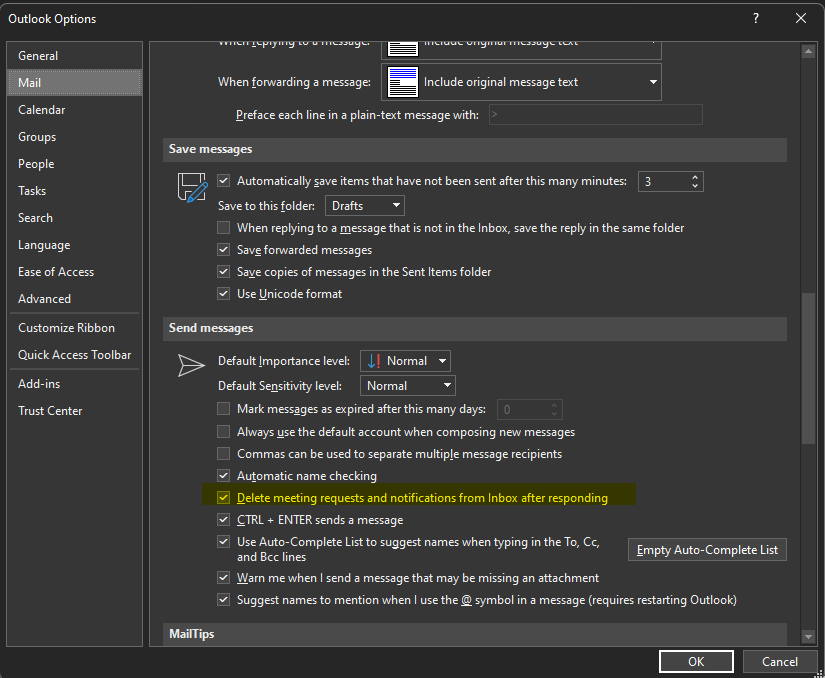Click the auto-save minutes value field

[x=664, y=181]
